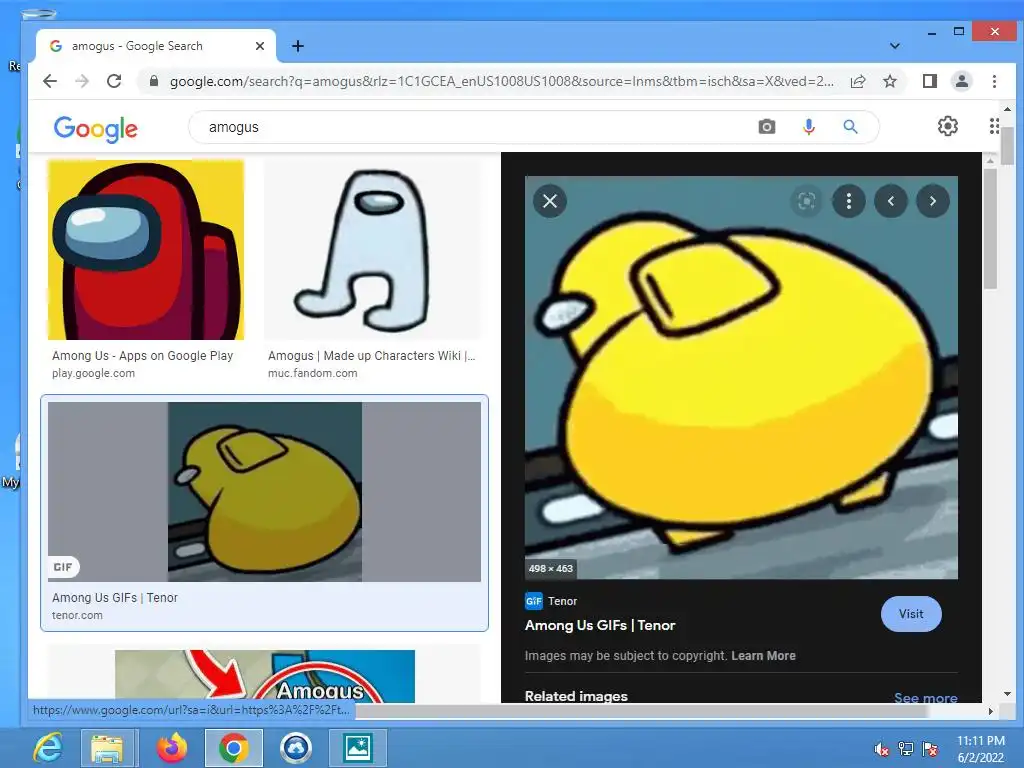The width and height of the screenshot is (1024, 768).
Task: Click See more related images
Action: click(925, 697)
